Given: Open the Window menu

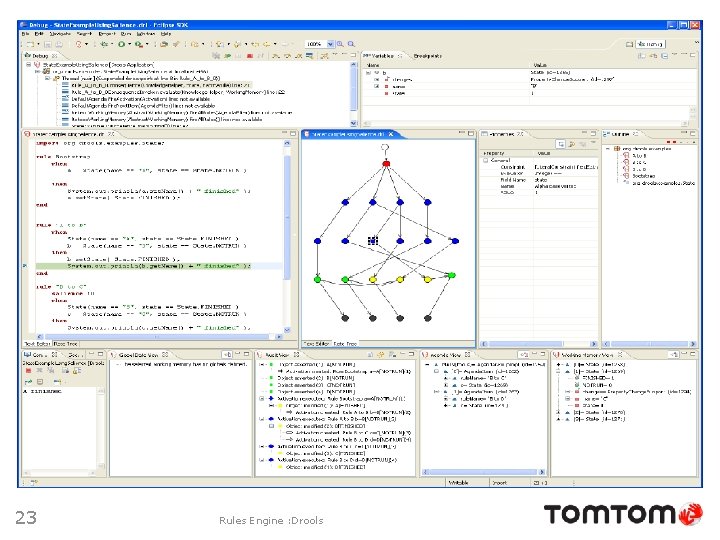Looking at the screenshot, I should tap(146, 34).
